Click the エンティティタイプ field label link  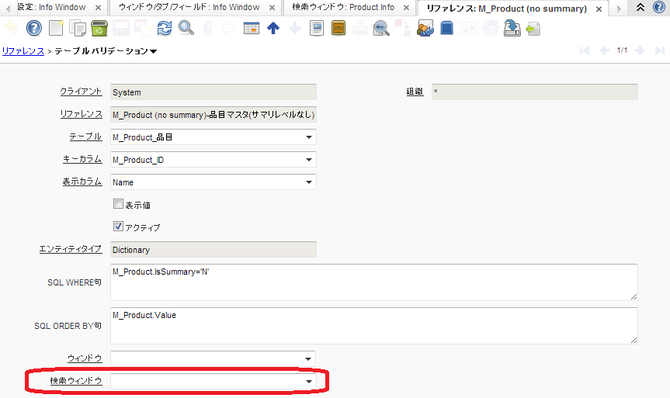(71, 249)
